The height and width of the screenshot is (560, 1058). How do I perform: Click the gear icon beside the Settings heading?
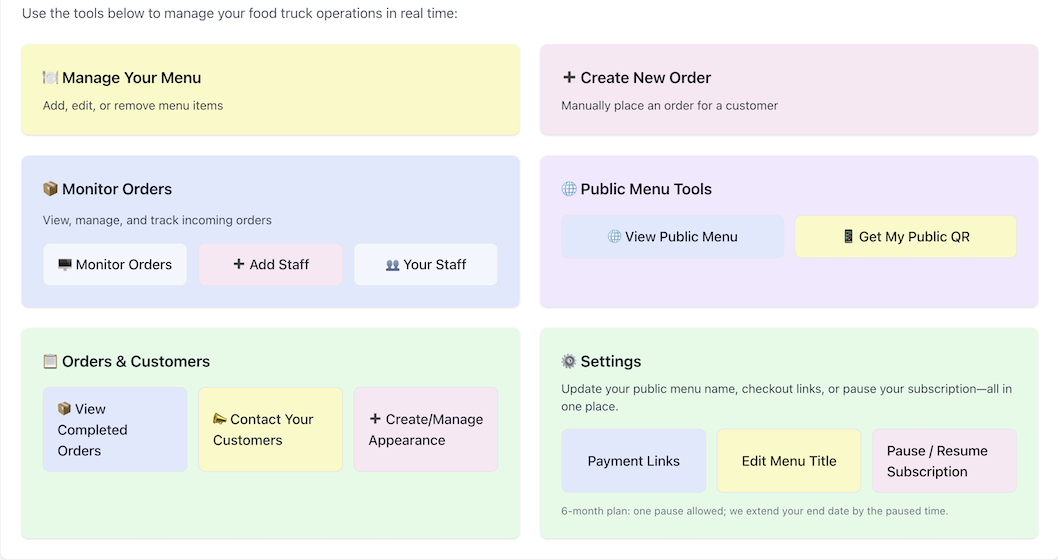coord(569,361)
